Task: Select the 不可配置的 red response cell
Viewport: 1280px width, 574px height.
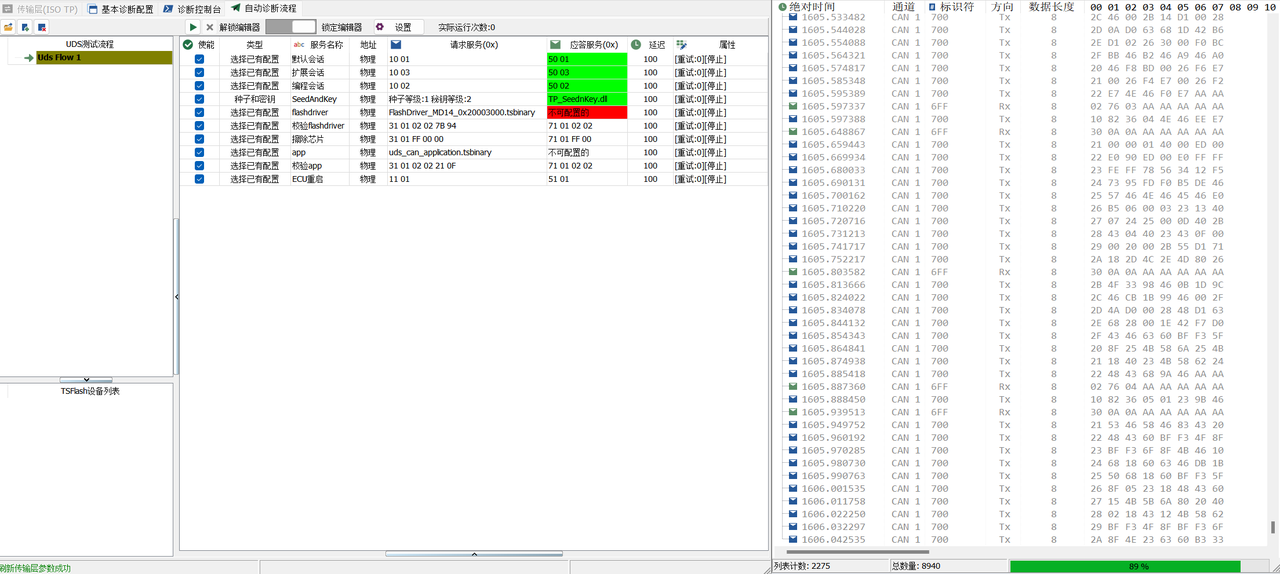Action: pyautogui.click(x=587, y=113)
